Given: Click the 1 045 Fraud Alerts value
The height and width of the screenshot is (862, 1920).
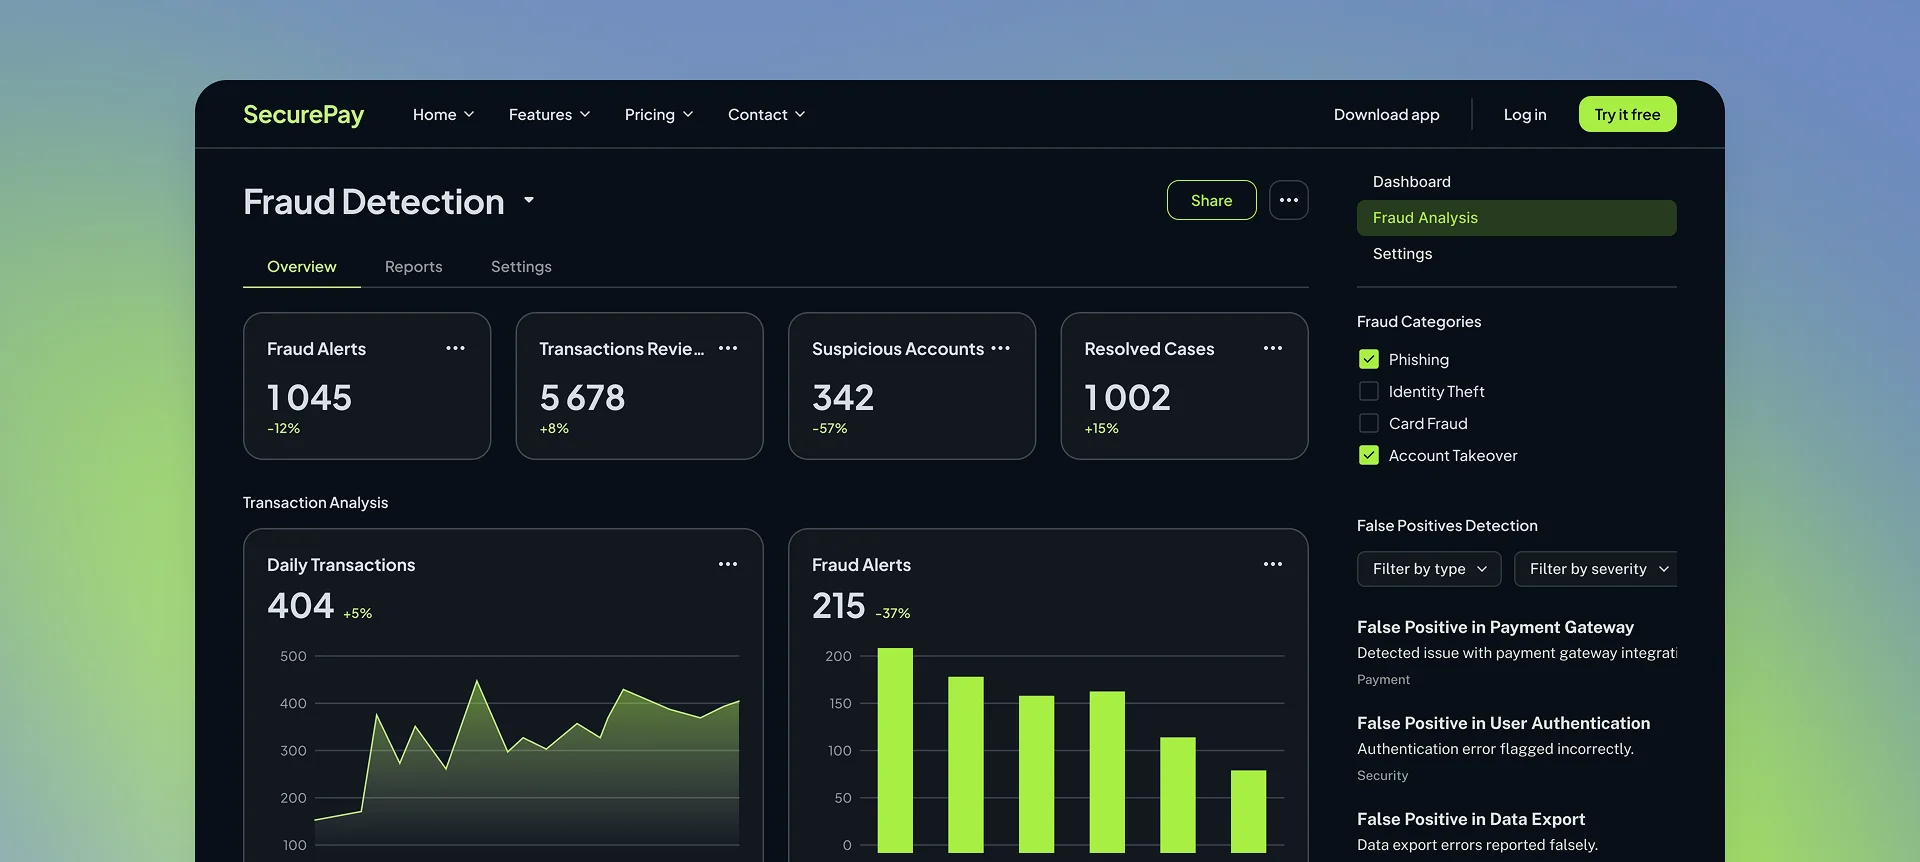Looking at the screenshot, I should click(309, 398).
